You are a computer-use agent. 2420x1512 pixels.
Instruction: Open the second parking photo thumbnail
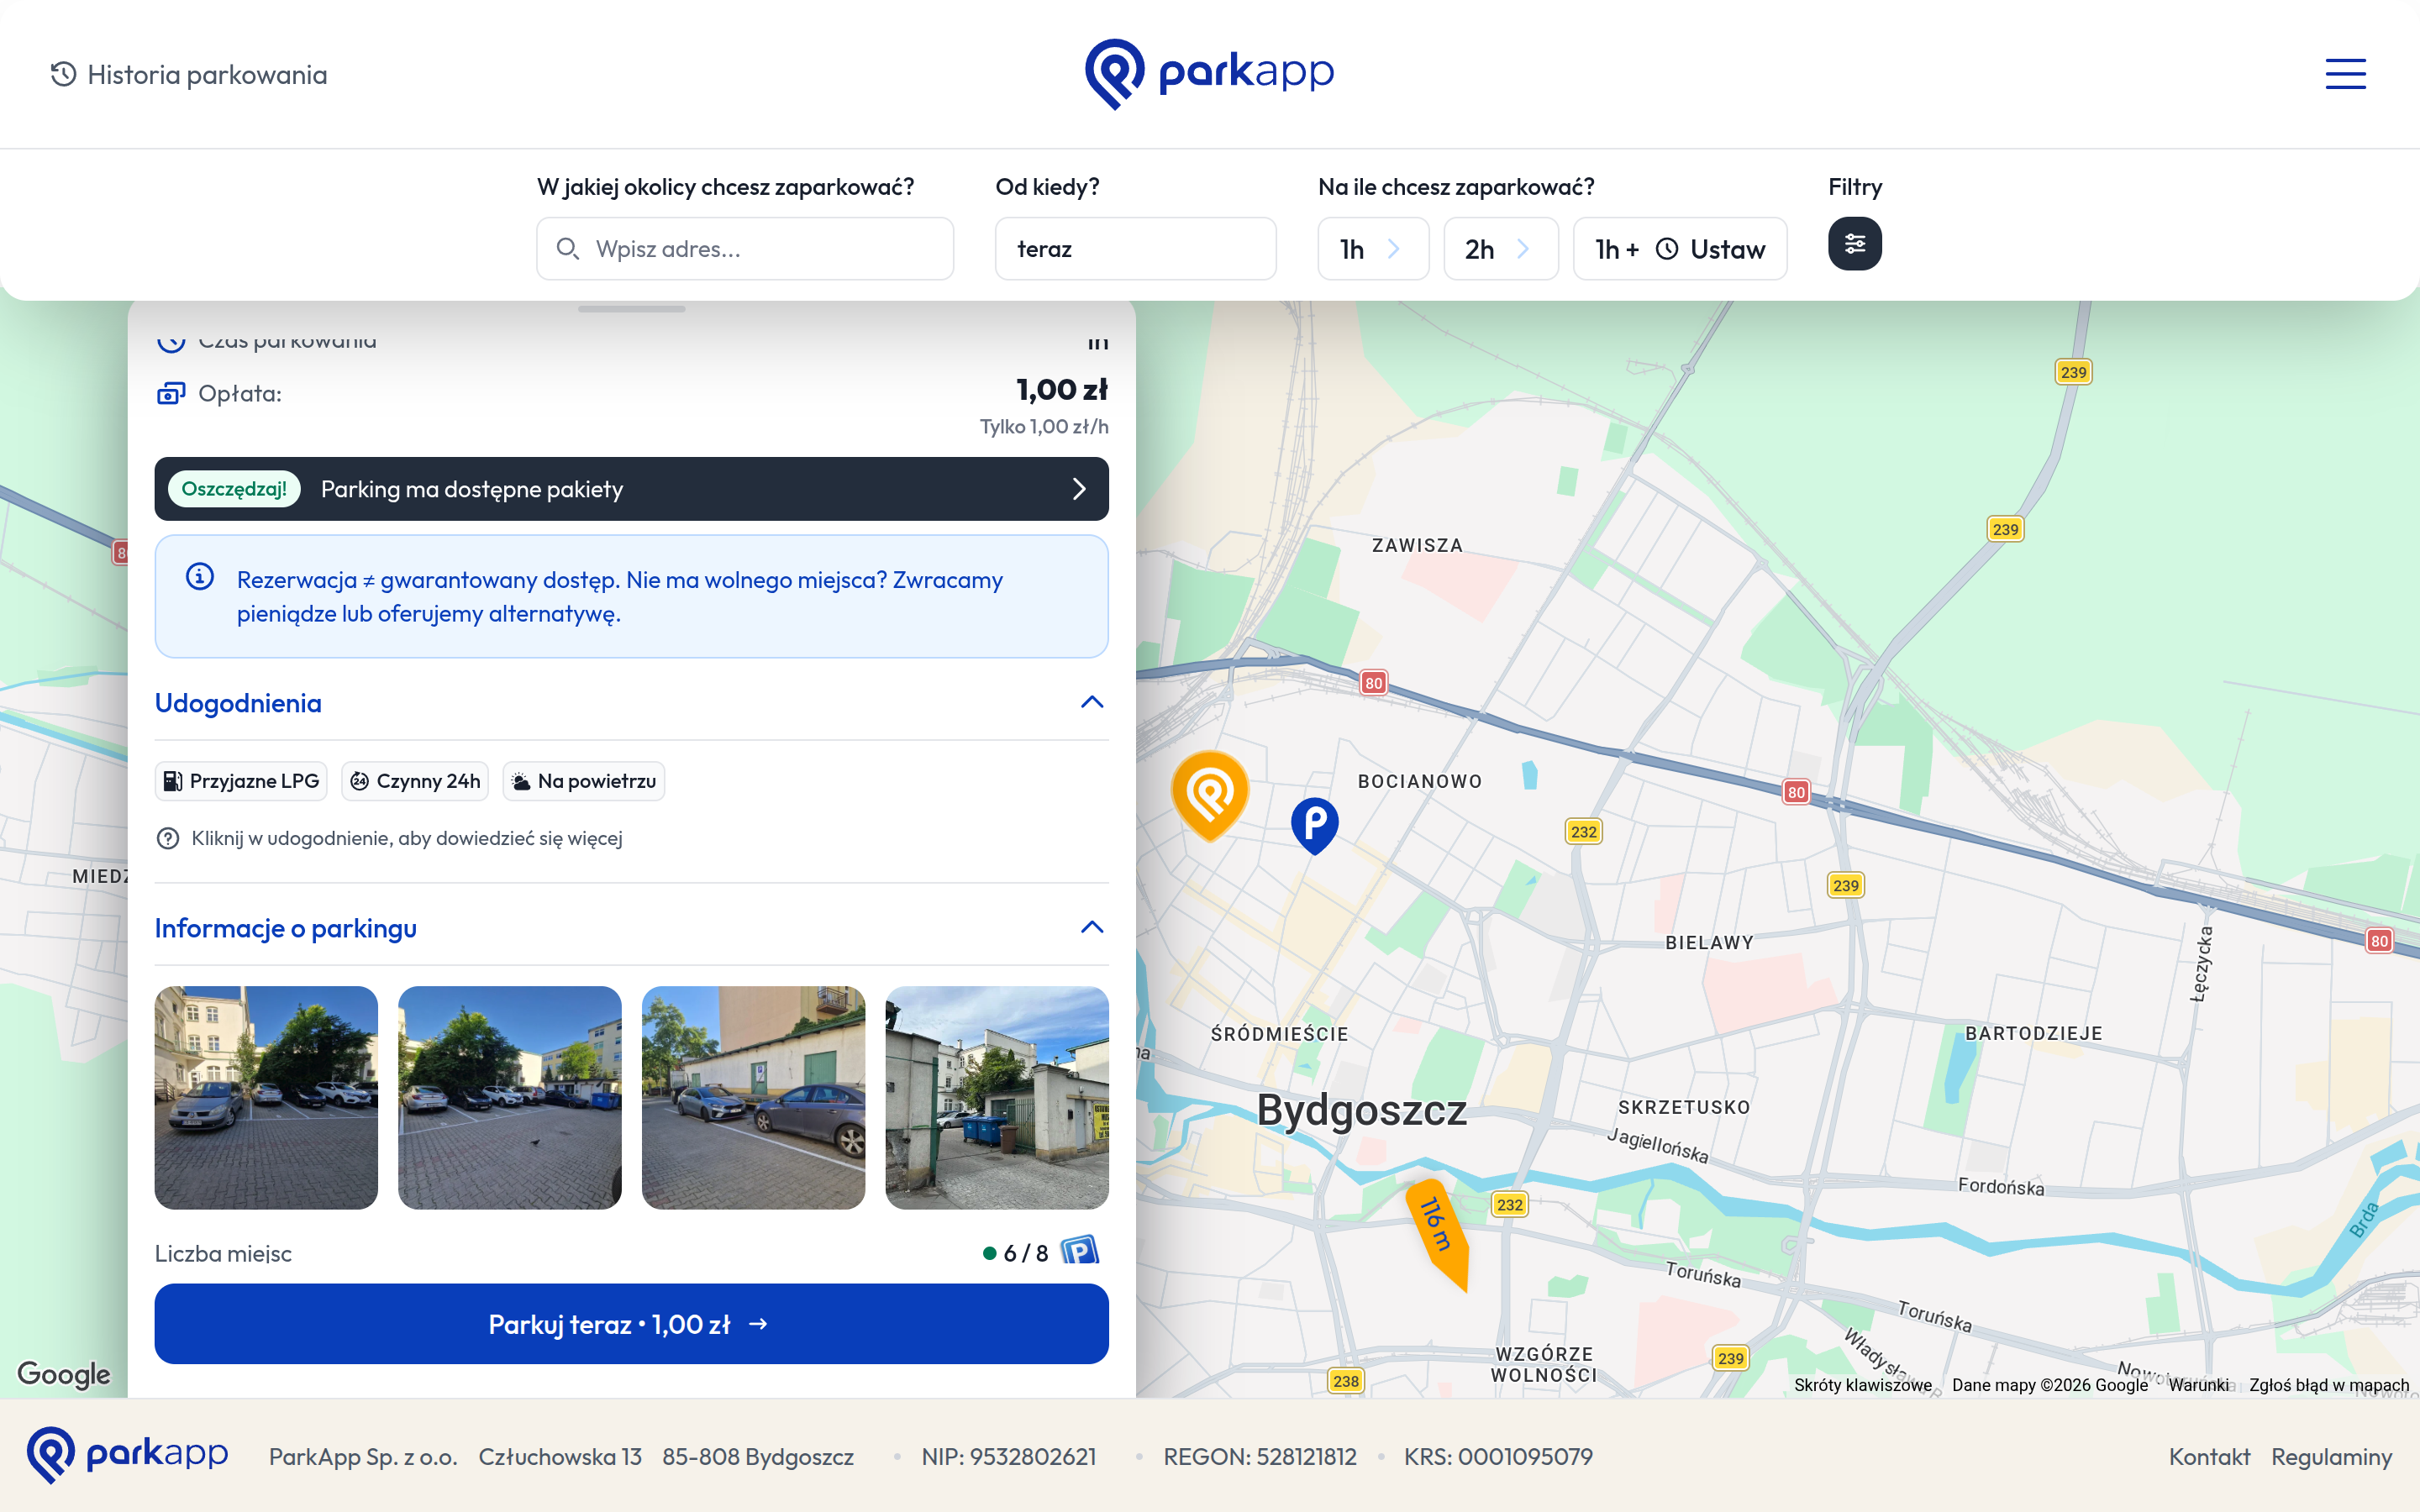[510, 1097]
